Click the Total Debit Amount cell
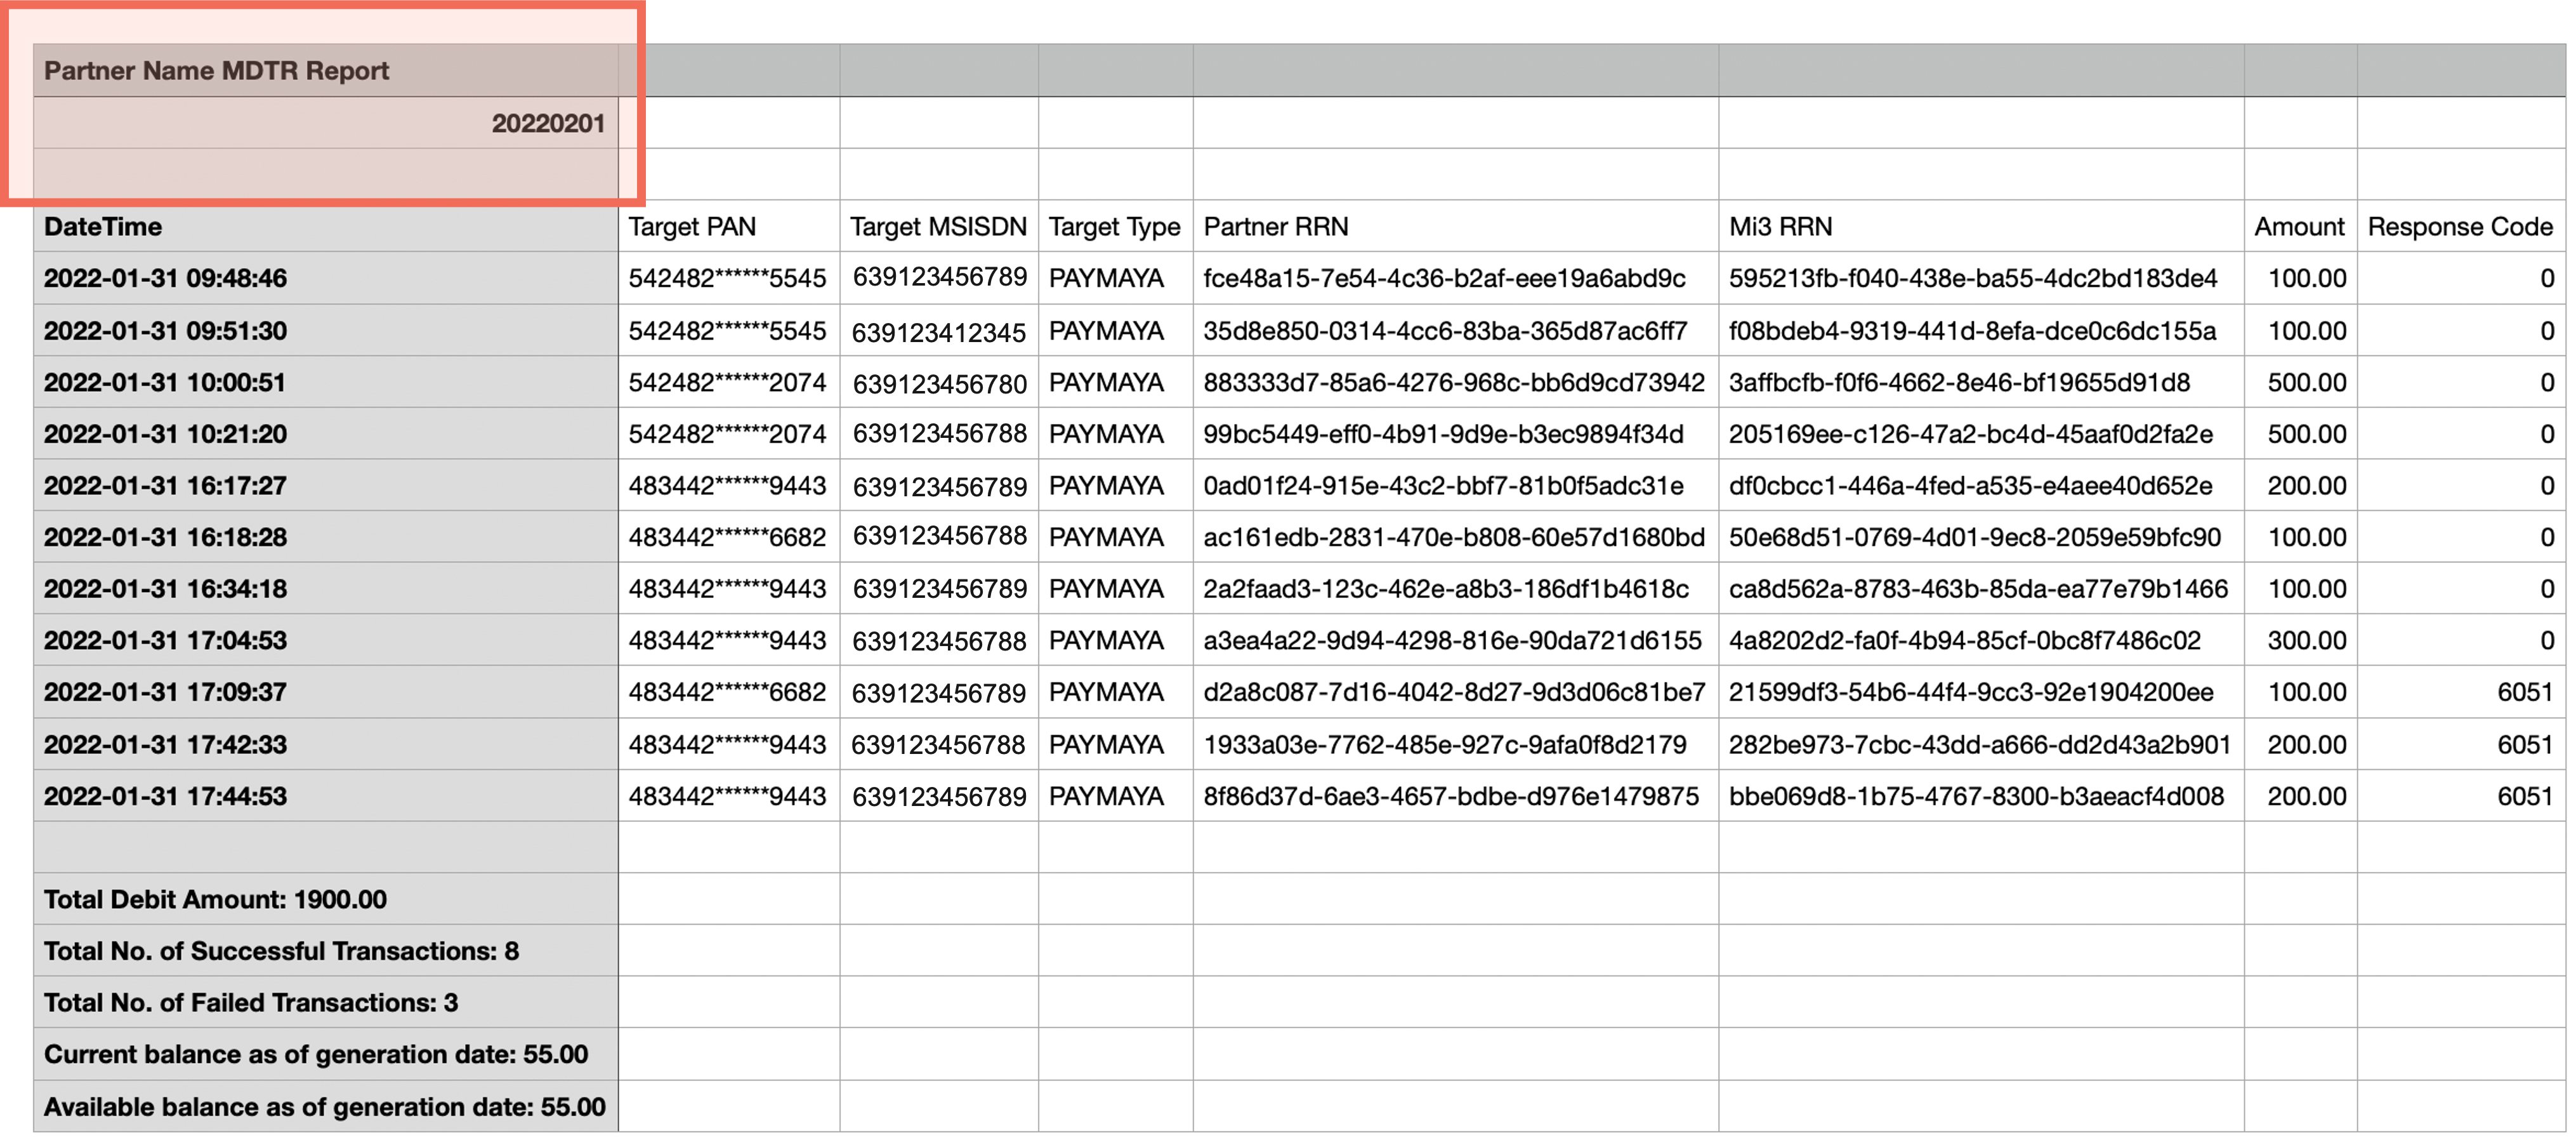The image size is (2576, 1143). (x=215, y=899)
